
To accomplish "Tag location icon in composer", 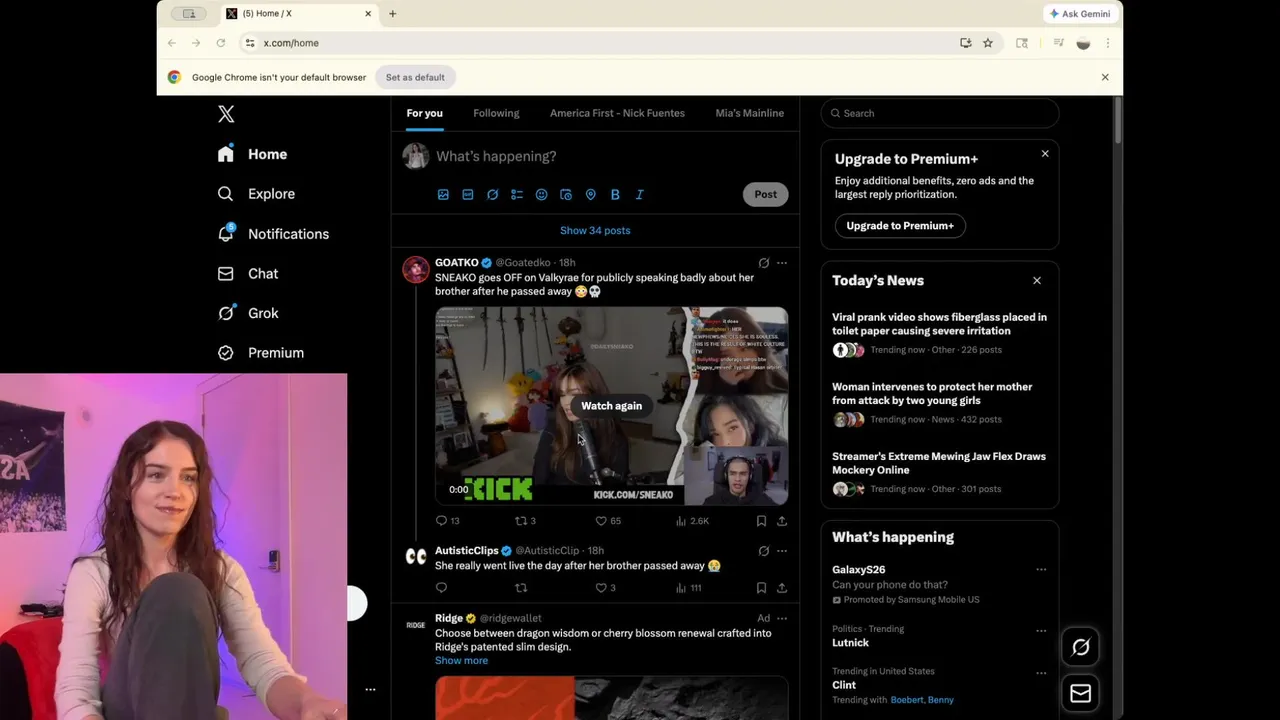I will click(x=590, y=195).
